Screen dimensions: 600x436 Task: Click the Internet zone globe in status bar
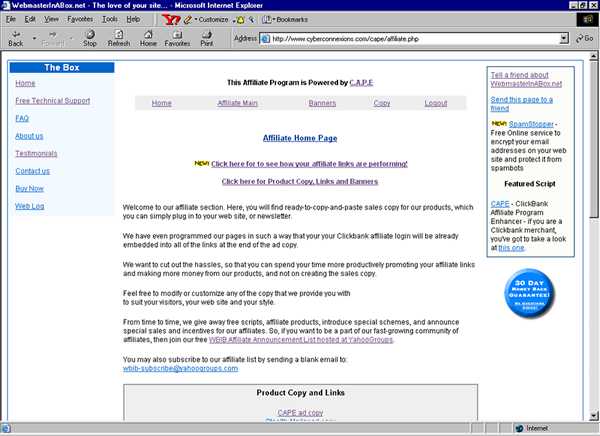[519, 428]
